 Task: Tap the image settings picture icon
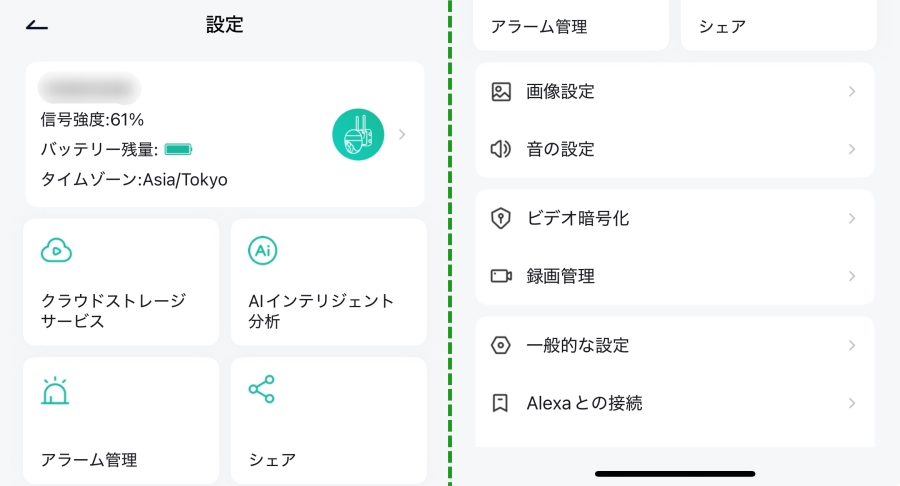tap(501, 92)
